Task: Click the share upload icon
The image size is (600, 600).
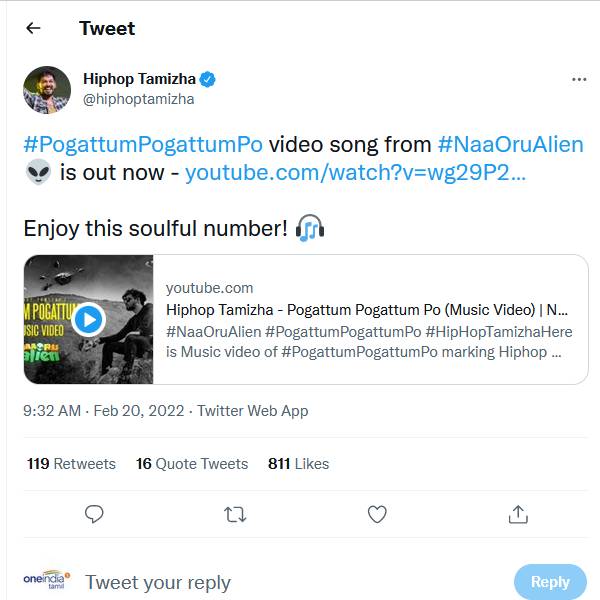Action: click(518, 514)
